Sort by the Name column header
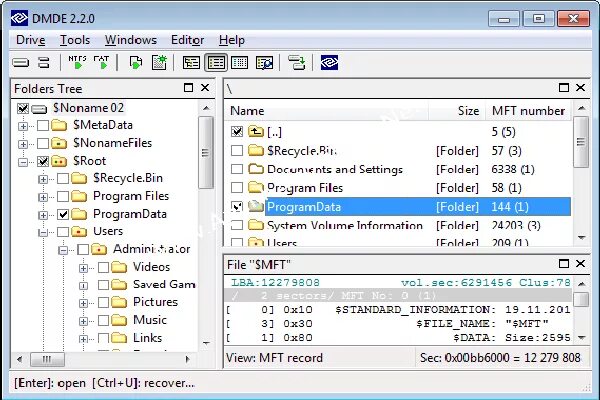This screenshot has width=600, height=400. [x=326, y=111]
